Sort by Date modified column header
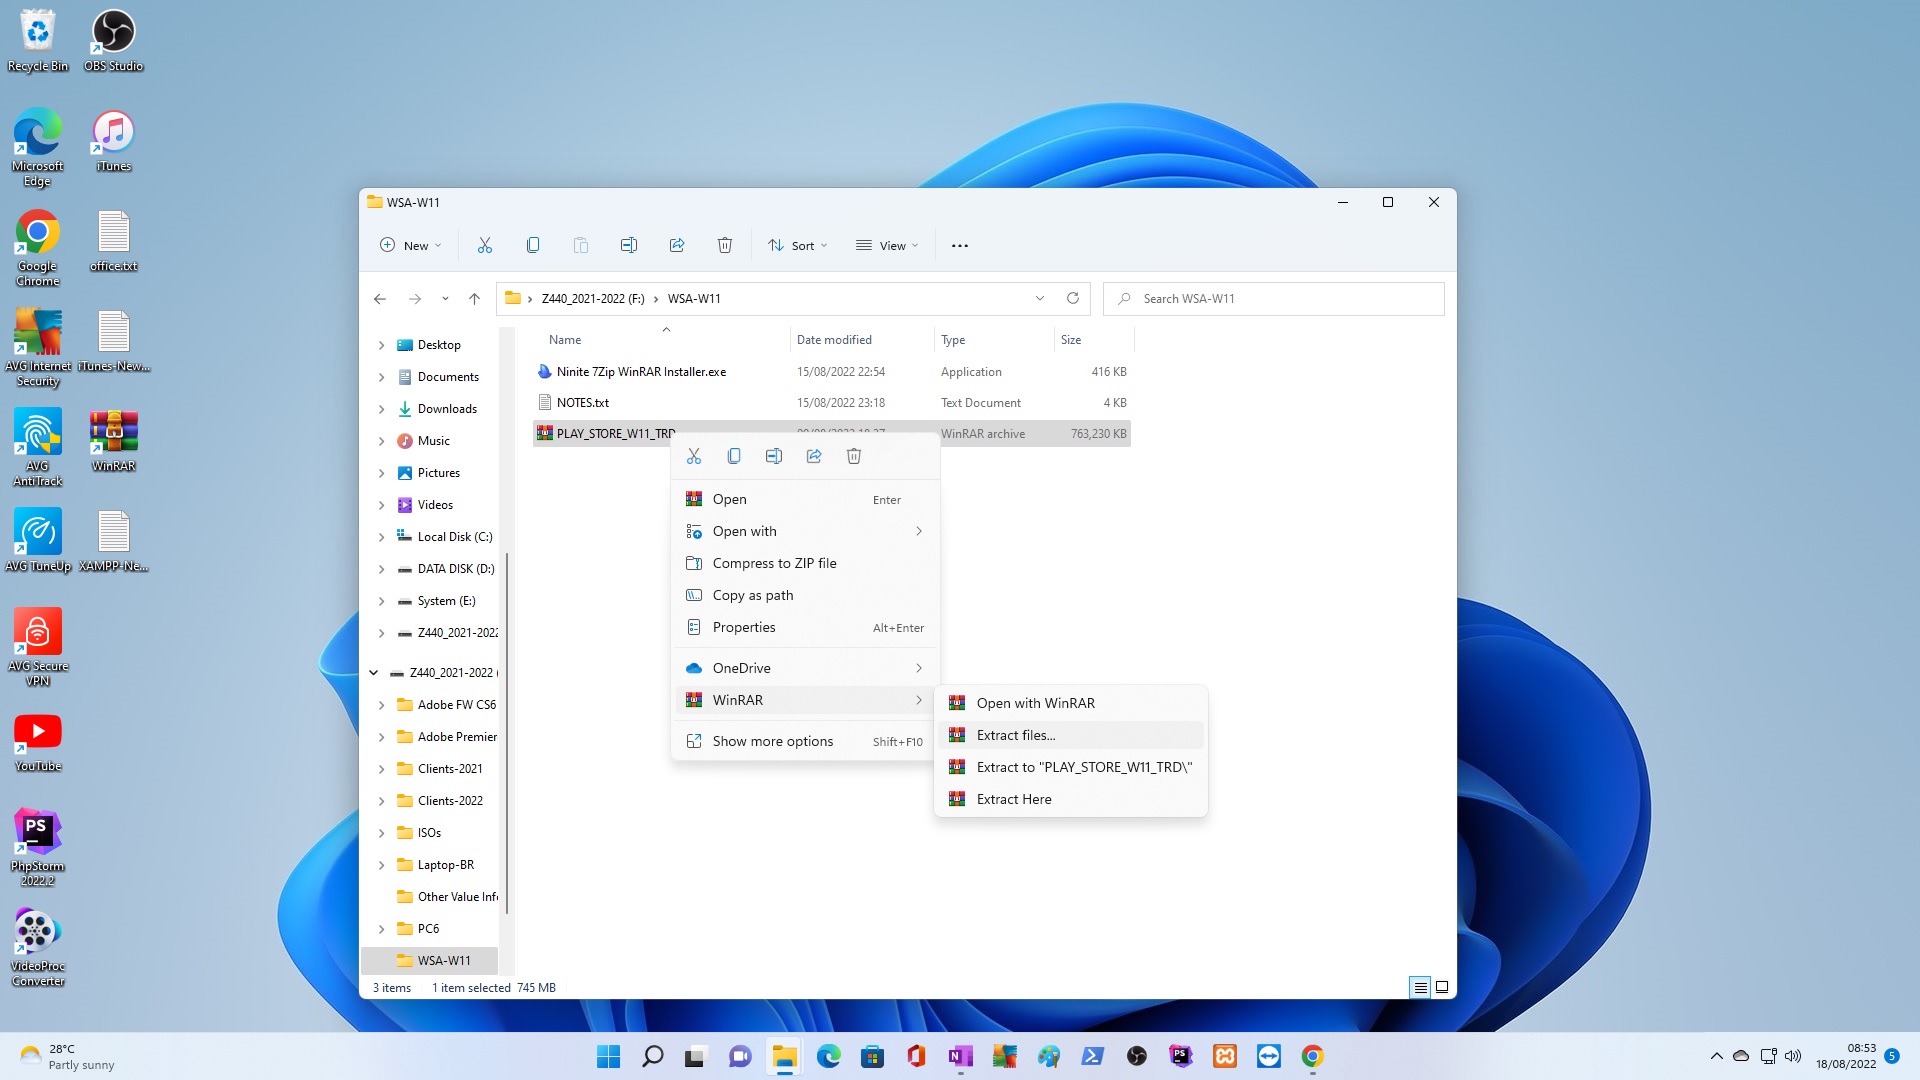Image resolution: width=1920 pixels, height=1080 pixels. point(860,340)
